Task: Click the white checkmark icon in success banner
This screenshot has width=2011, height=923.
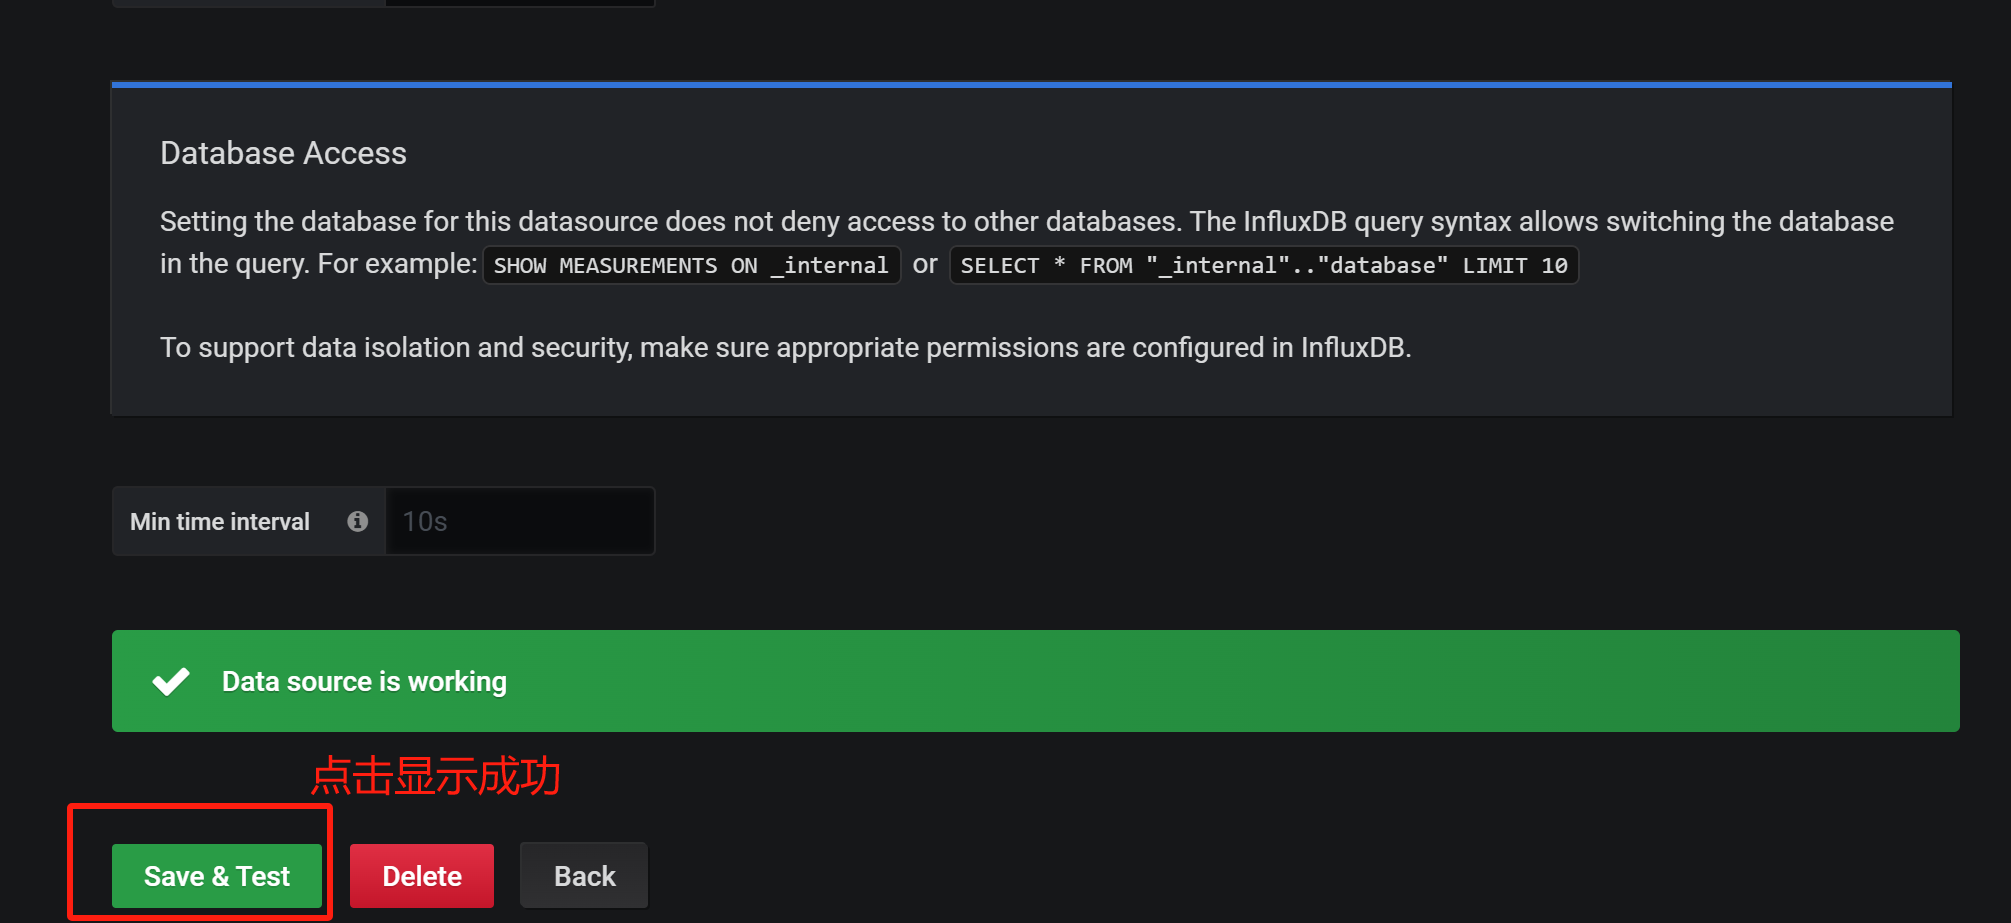Action: 171,681
